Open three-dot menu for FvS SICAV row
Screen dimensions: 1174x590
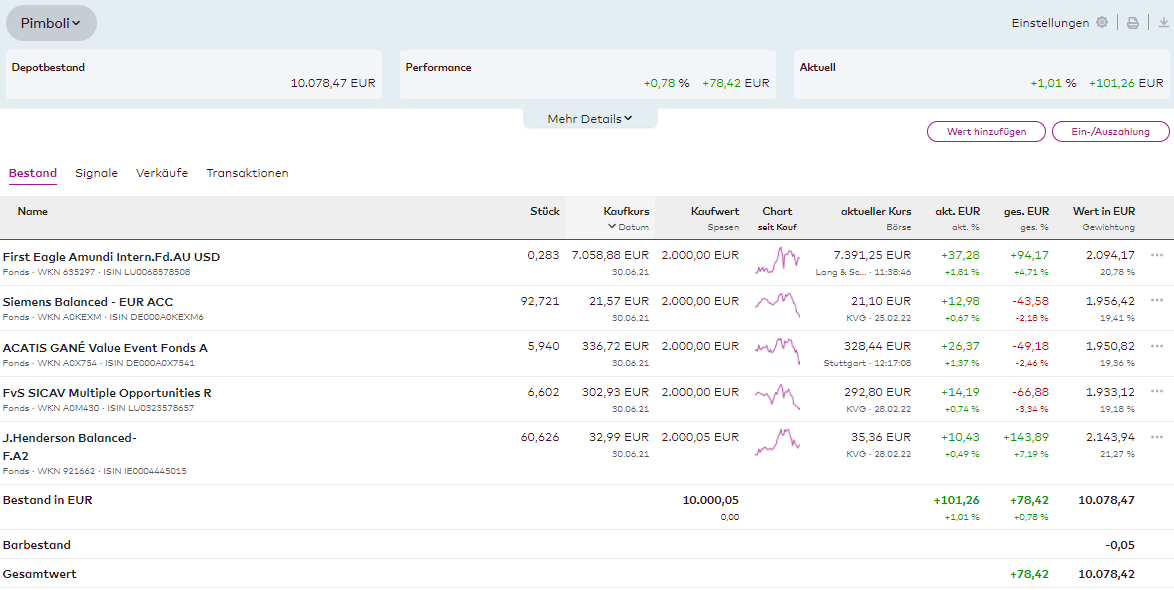click(x=1157, y=391)
